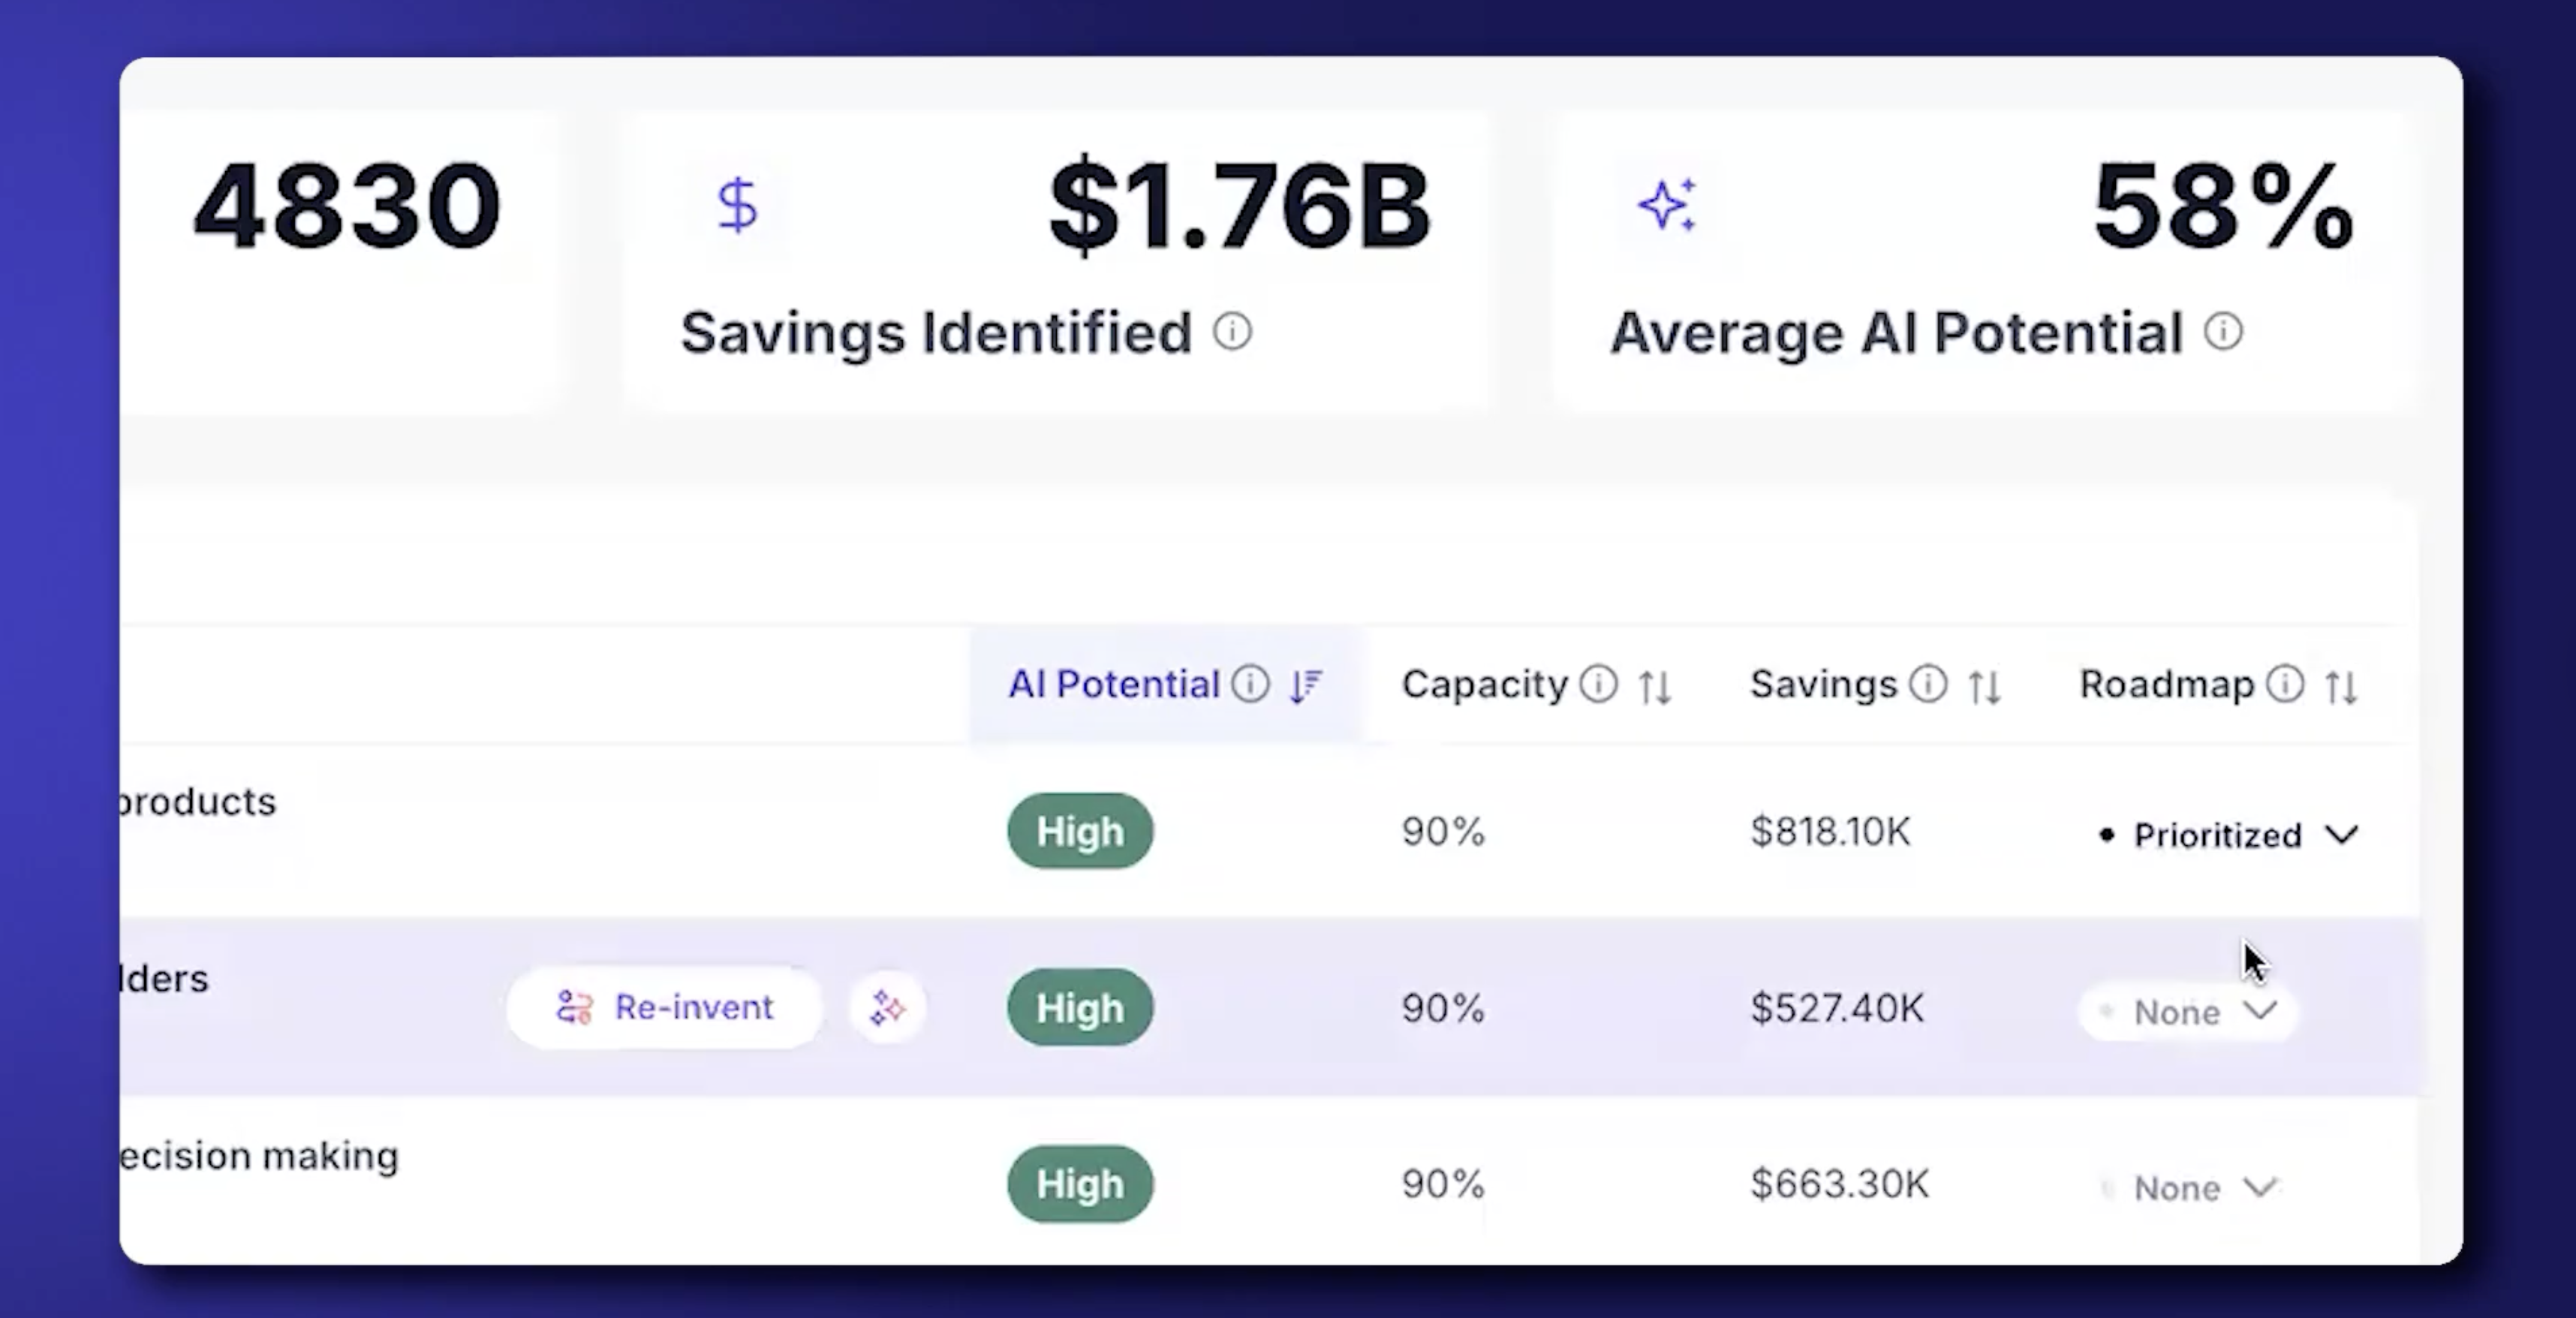This screenshot has height=1318, width=2576.
Task: Click the Savings Identified info icon
Action: point(1232,331)
